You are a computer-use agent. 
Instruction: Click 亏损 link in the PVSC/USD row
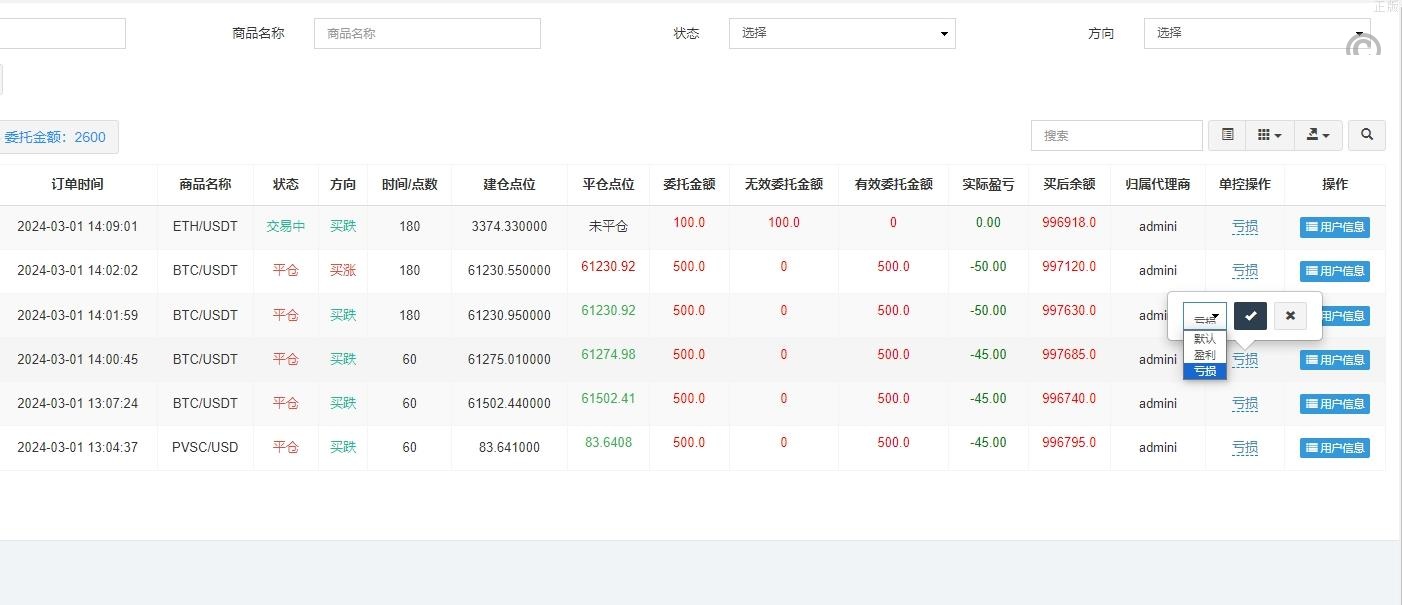(1244, 448)
